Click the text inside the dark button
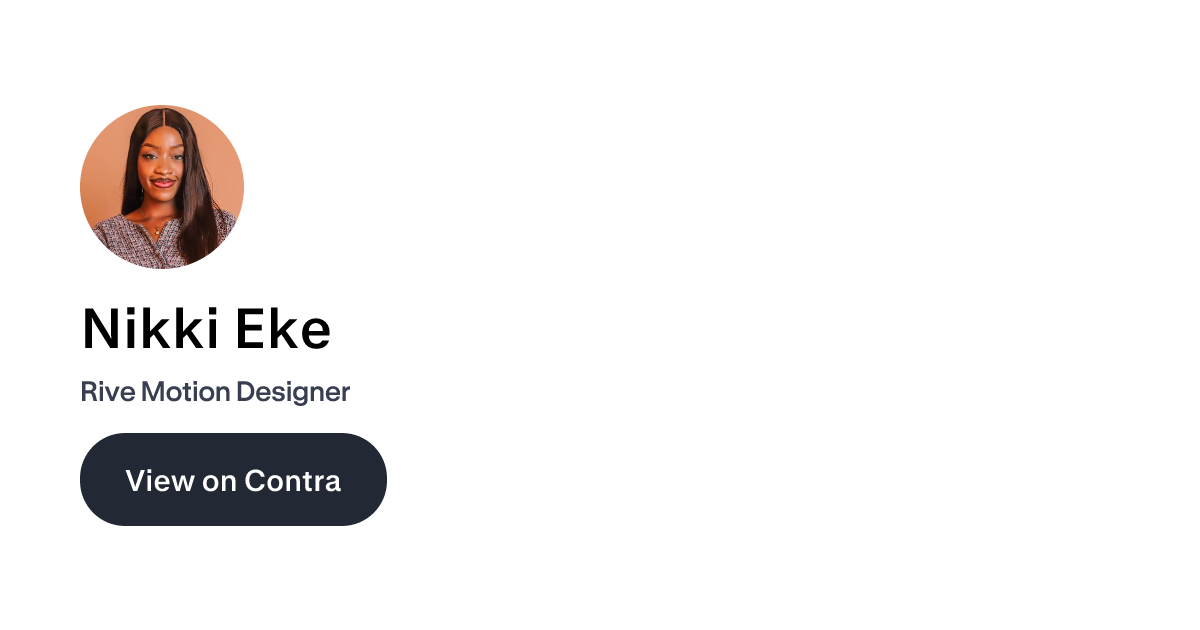Image resolution: width=1200 pixels, height=630 pixels. pos(233,480)
